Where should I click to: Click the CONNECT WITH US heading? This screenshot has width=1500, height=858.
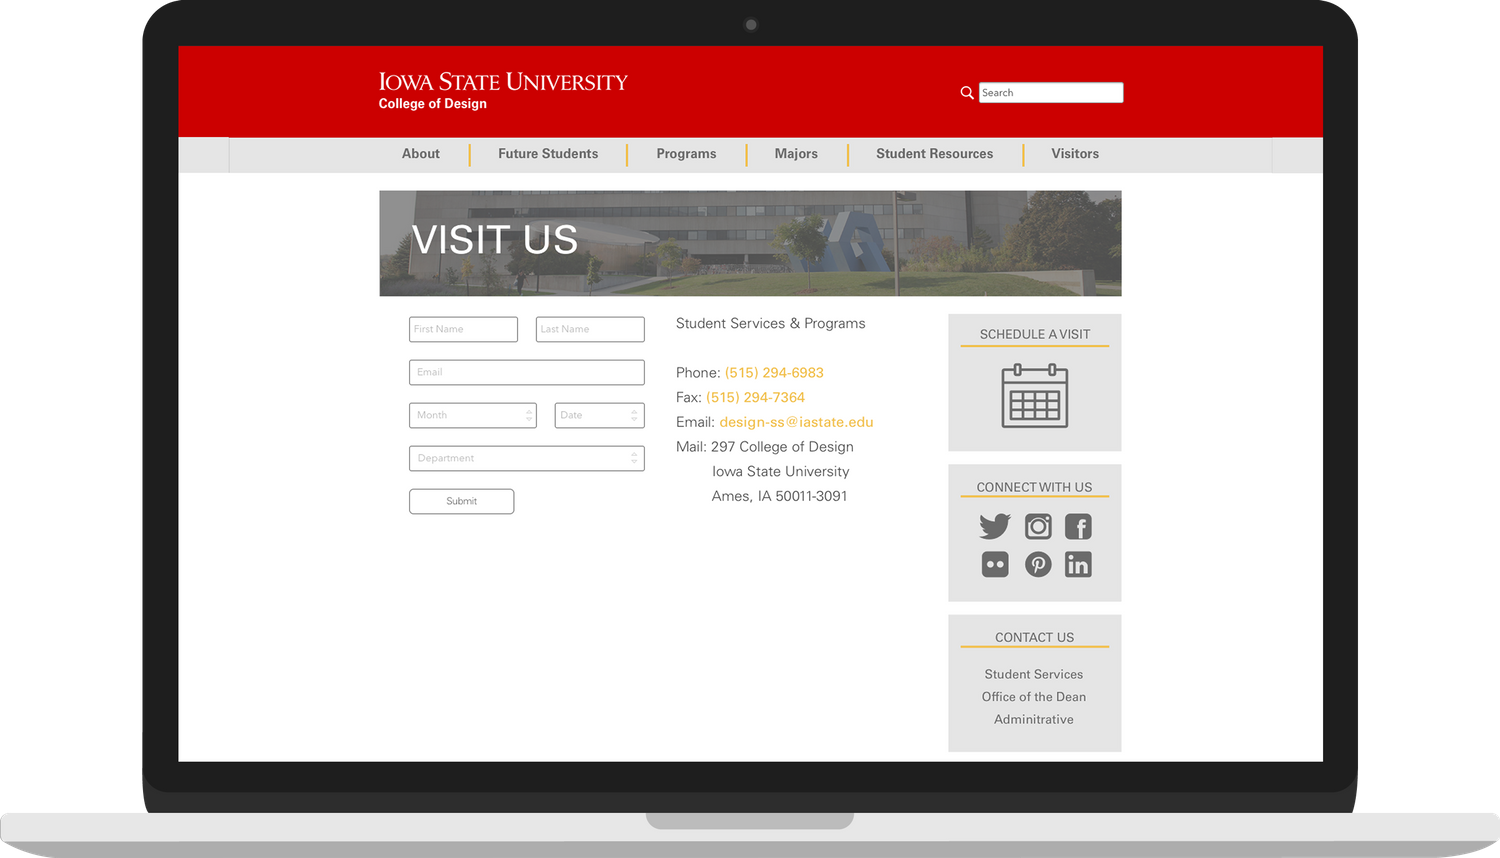tap(1035, 487)
